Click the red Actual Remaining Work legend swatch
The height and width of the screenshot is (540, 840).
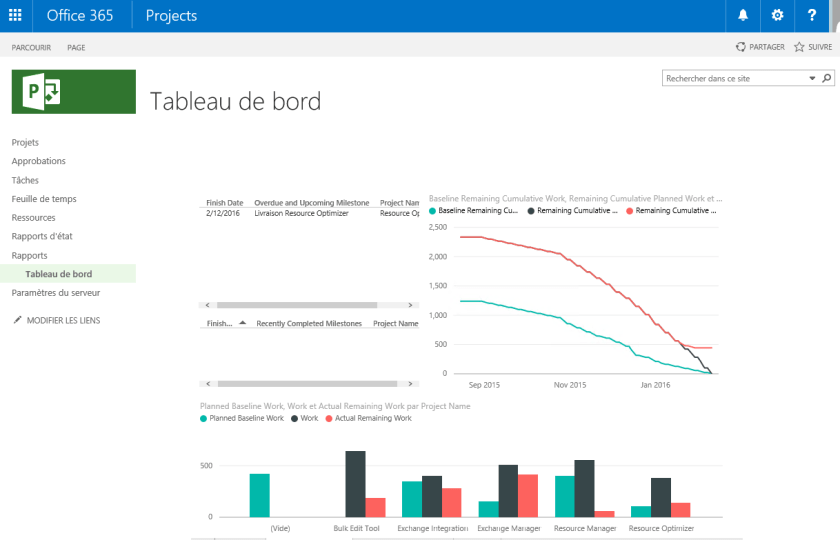tap(329, 418)
